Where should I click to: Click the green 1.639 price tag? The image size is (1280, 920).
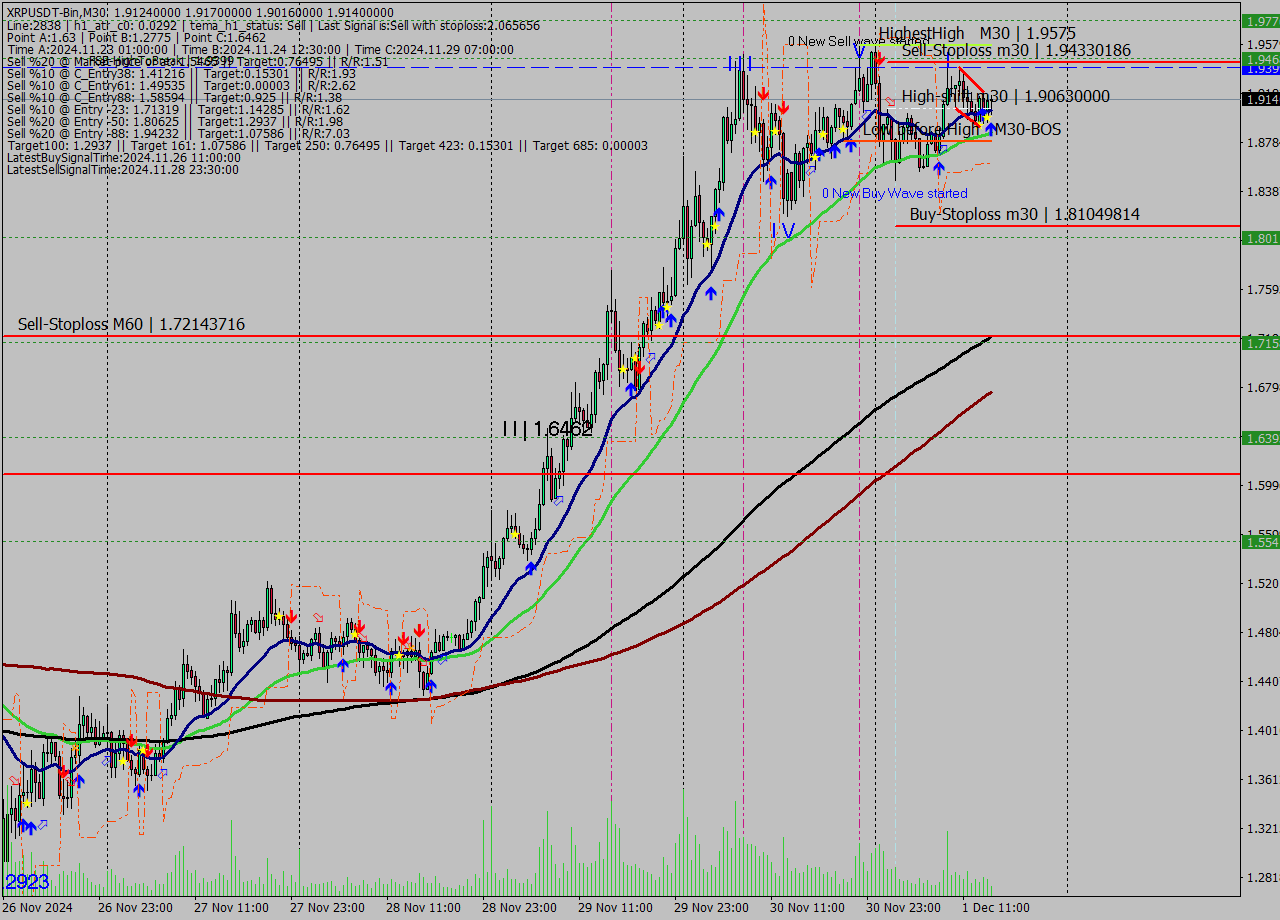tap(1260, 438)
